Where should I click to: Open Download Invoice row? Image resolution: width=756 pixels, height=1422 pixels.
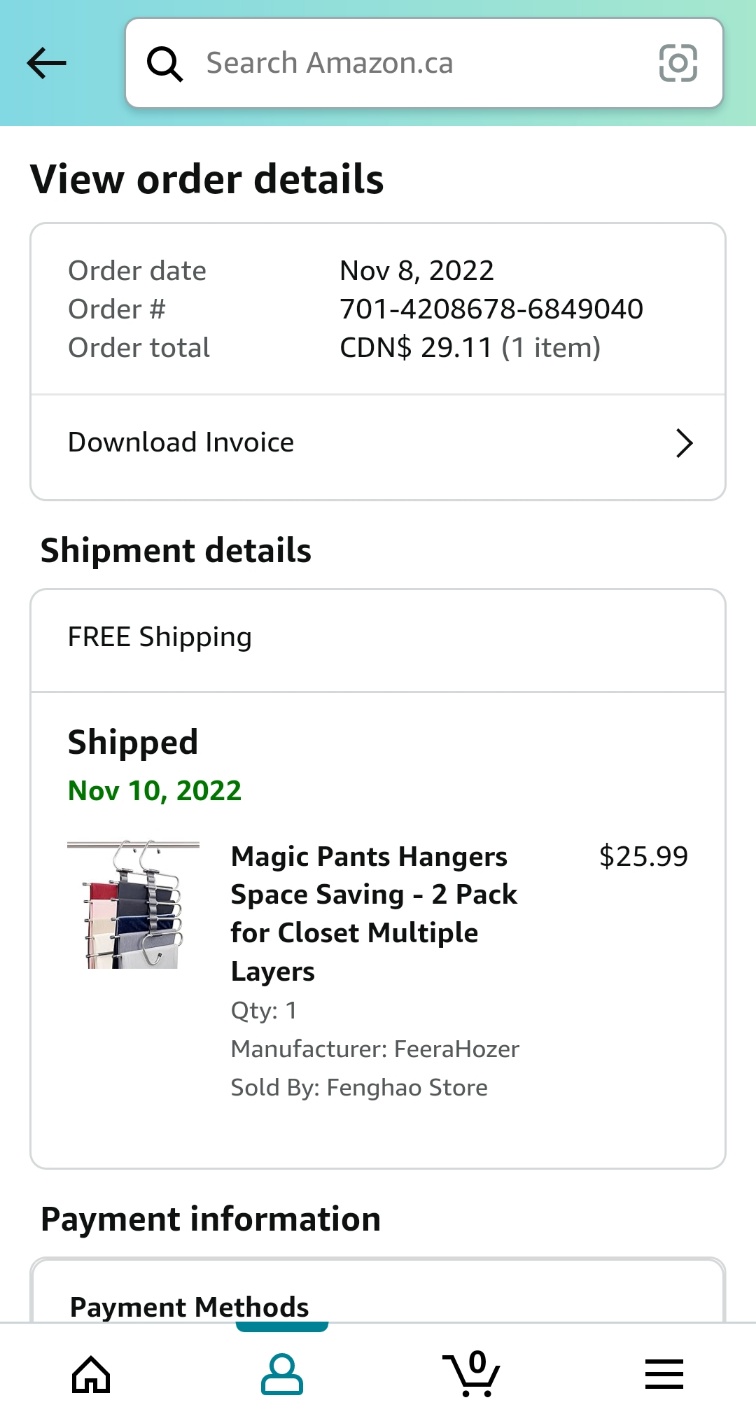378,443
